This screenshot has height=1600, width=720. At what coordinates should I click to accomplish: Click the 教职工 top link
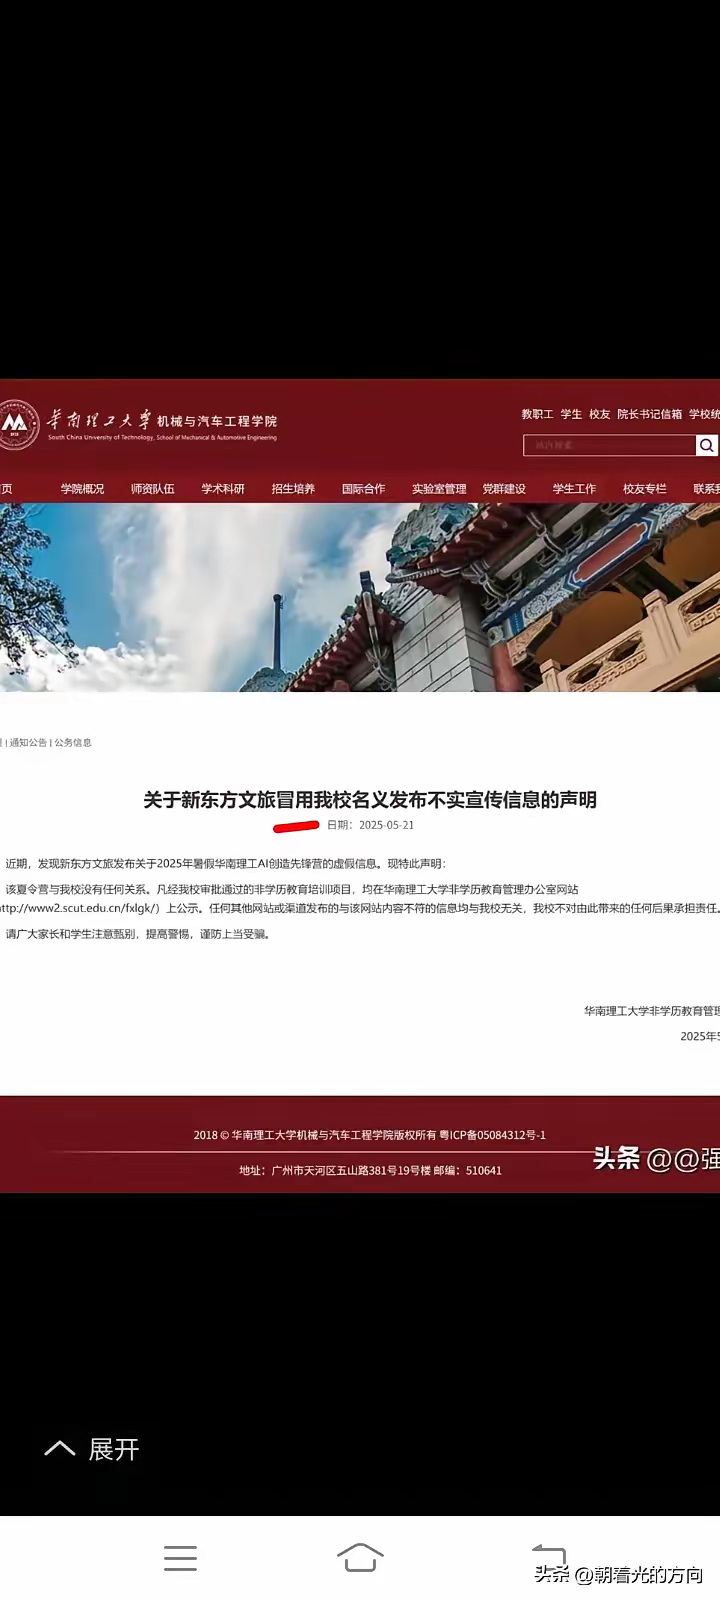pyautogui.click(x=537, y=414)
